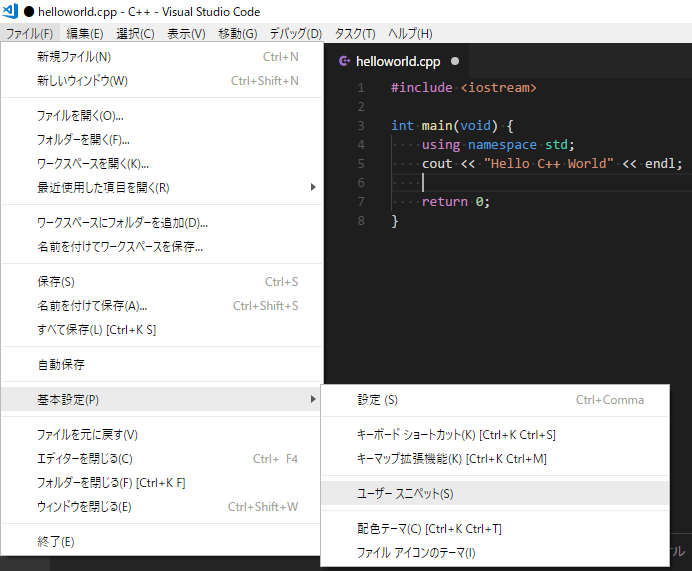Open the タスク(T) menu
This screenshot has height=571, width=692.
click(355, 34)
